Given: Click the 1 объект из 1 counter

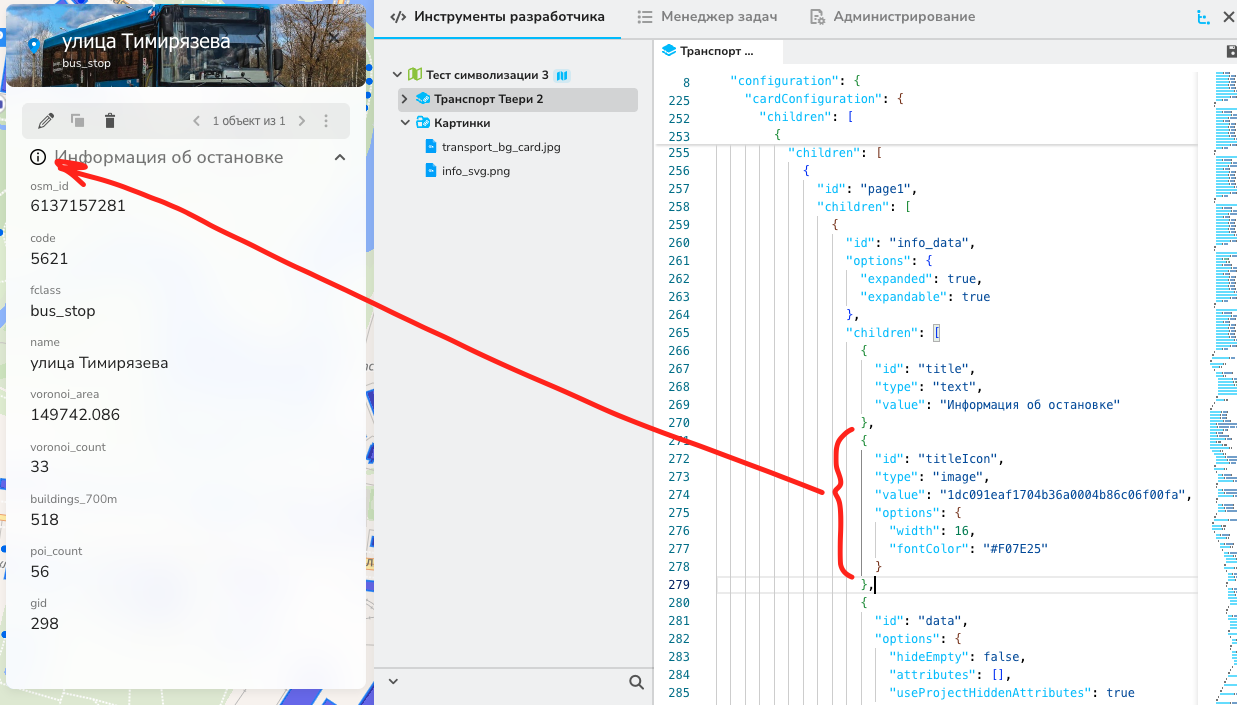Looking at the screenshot, I should [x=249, y=121].
